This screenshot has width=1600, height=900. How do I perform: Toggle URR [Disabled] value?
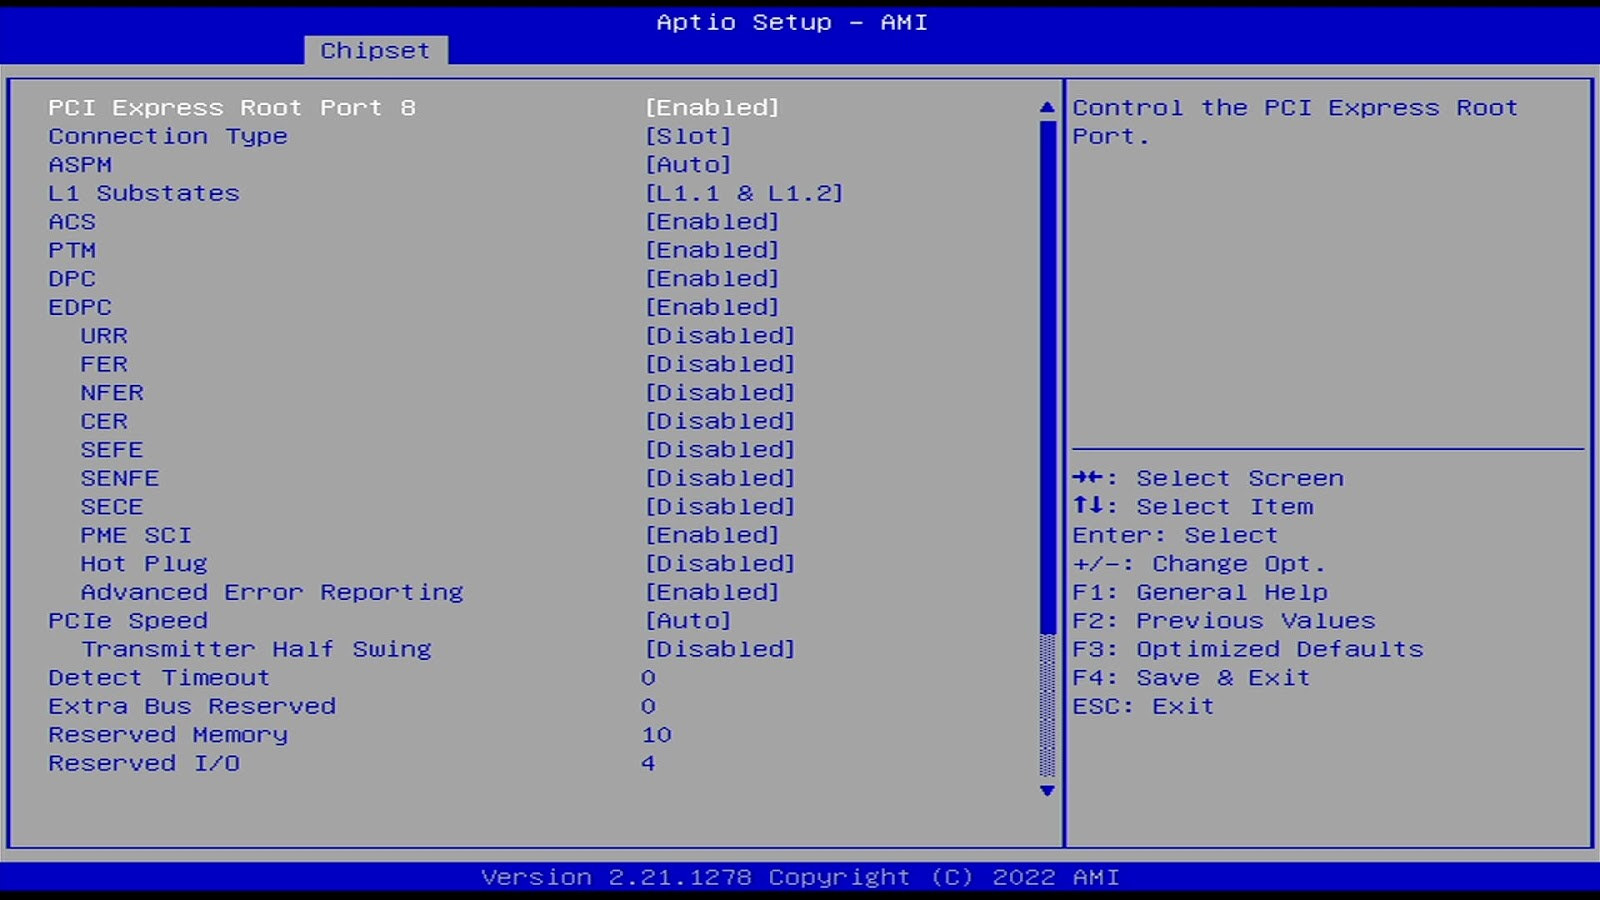click(x=720, y=335)
